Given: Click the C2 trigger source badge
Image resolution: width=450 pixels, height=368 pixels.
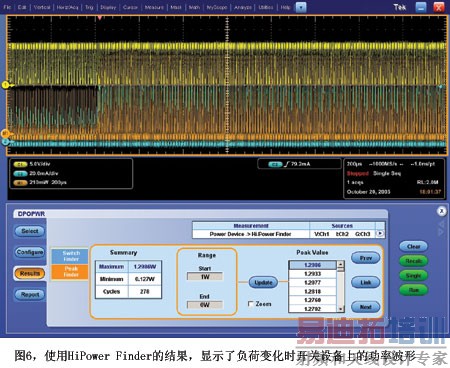Looking at the screenshot, I should [275, 164].
